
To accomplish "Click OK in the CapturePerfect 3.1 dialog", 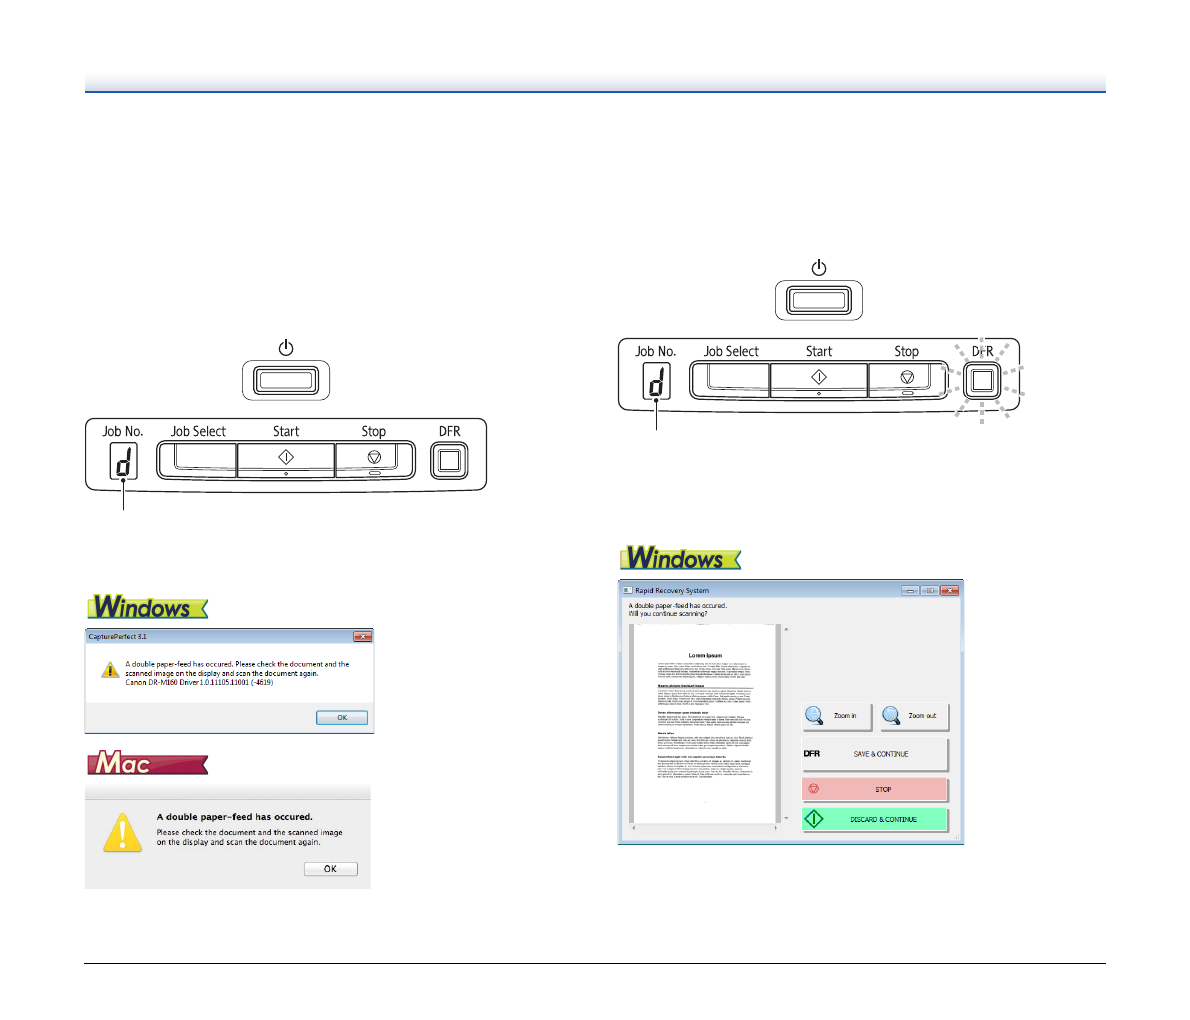I will coord(341,718).
